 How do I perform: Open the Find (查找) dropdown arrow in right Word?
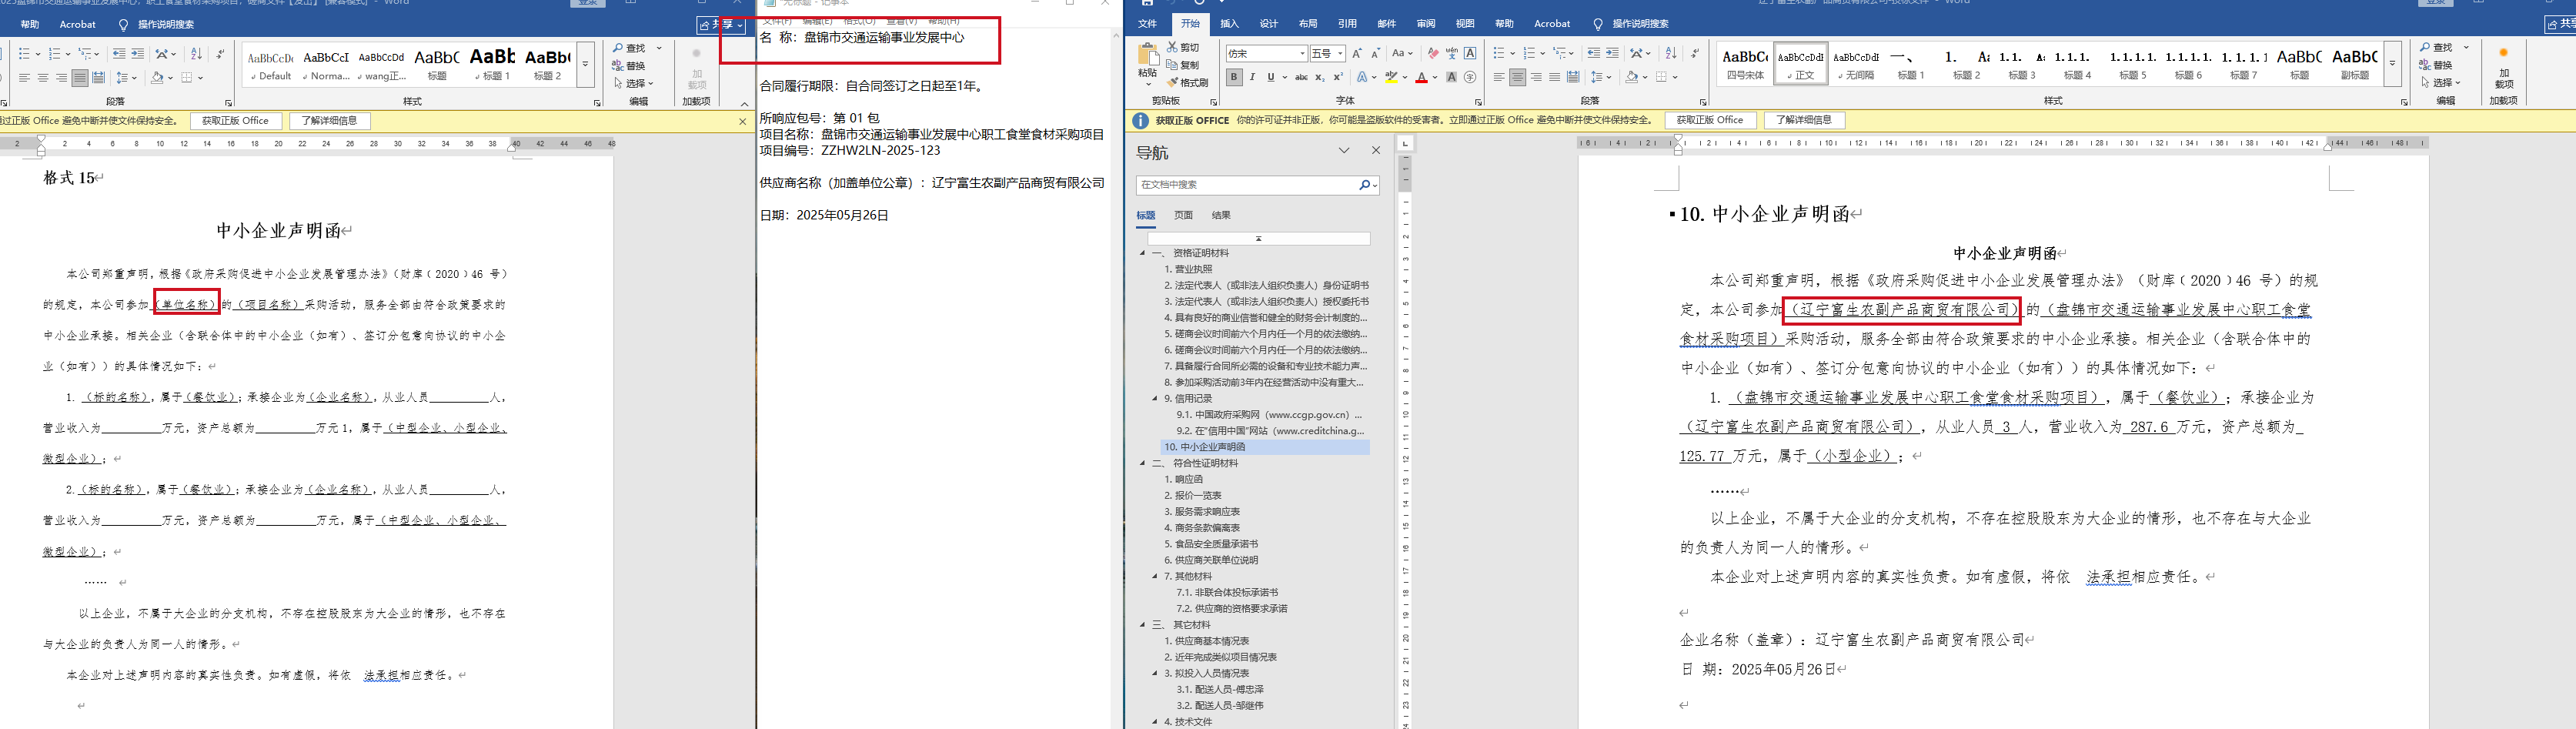[2466, 48]
